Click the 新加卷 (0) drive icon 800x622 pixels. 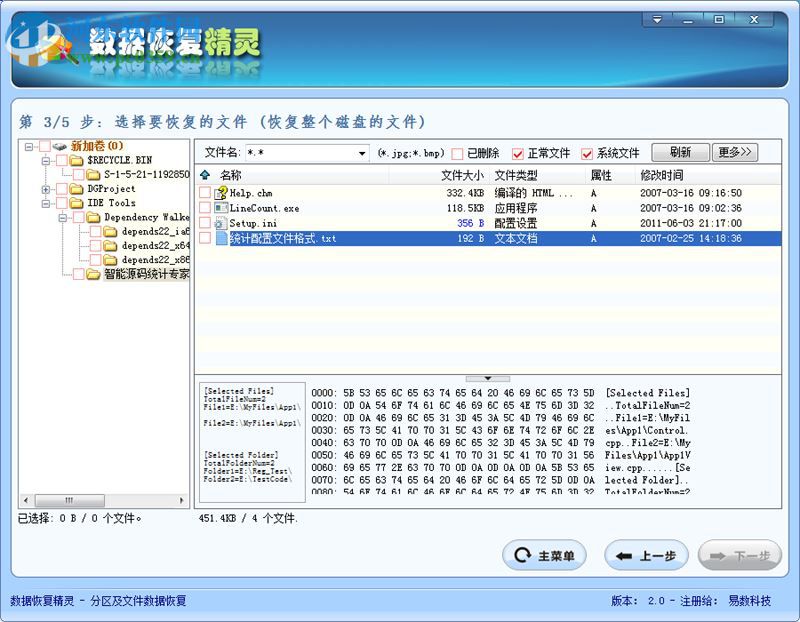60,146
